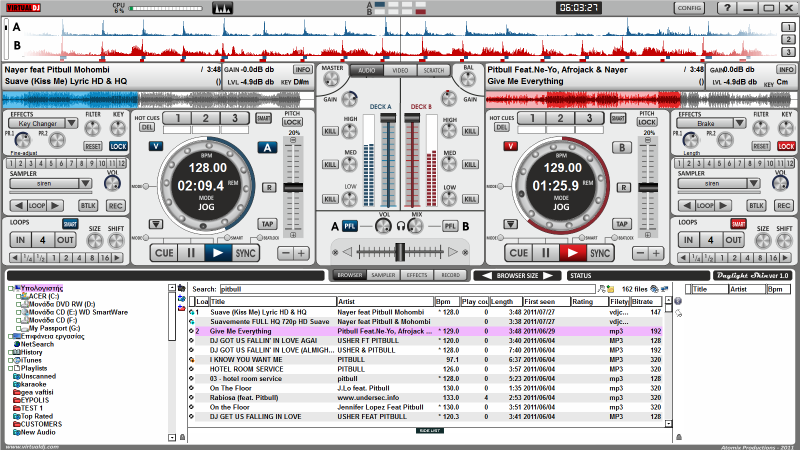Switch mixer to the AUDIO tab
Screen dimensions: 800x450
366,70
